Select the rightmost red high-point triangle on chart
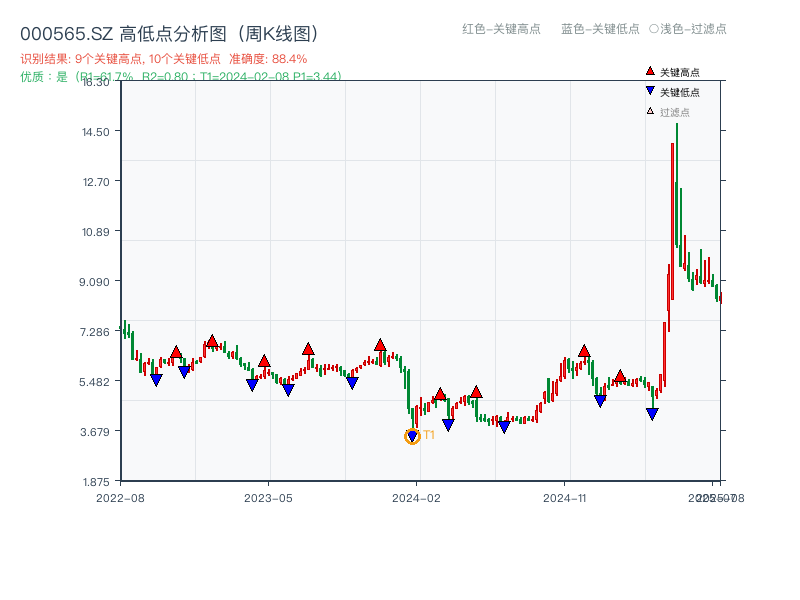Image resolution: width=800 pixels, height=600 pixels. click(620, 376)
